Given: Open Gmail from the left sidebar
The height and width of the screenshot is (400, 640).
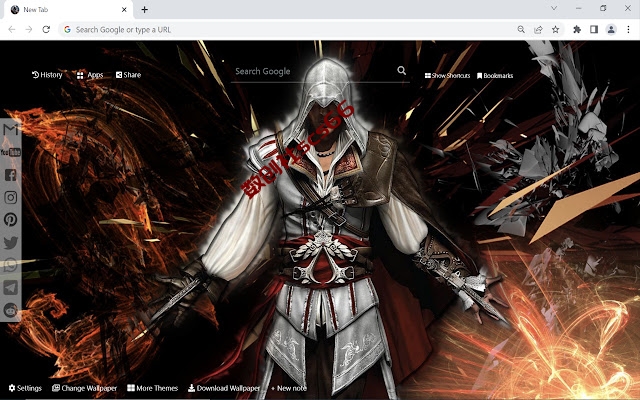Looking at the screenshot, I should point(11,130).
